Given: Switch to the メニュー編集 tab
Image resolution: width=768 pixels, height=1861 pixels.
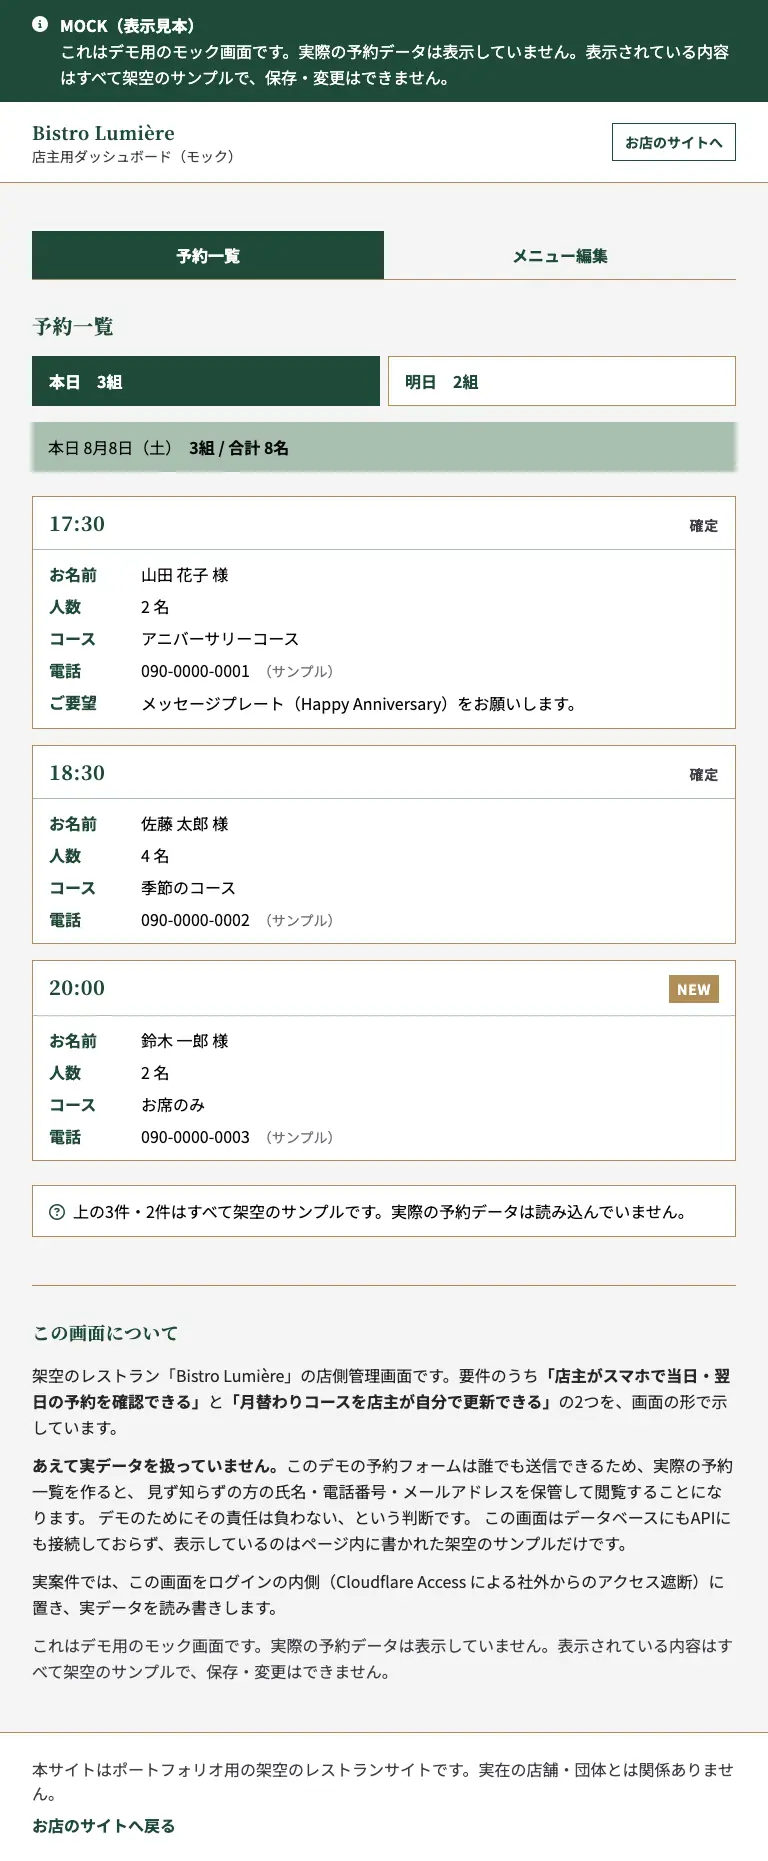Looking at the screenshot, I should coord(560,255).
